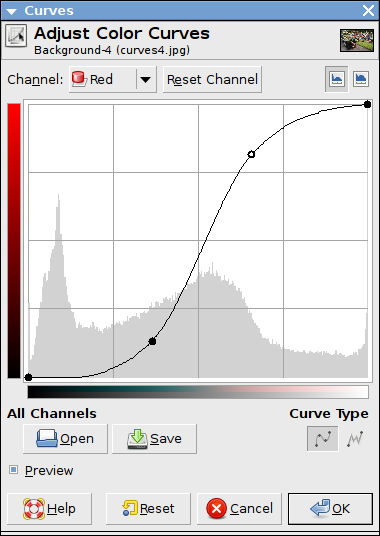Select the hollow upper curve control point

251,154
